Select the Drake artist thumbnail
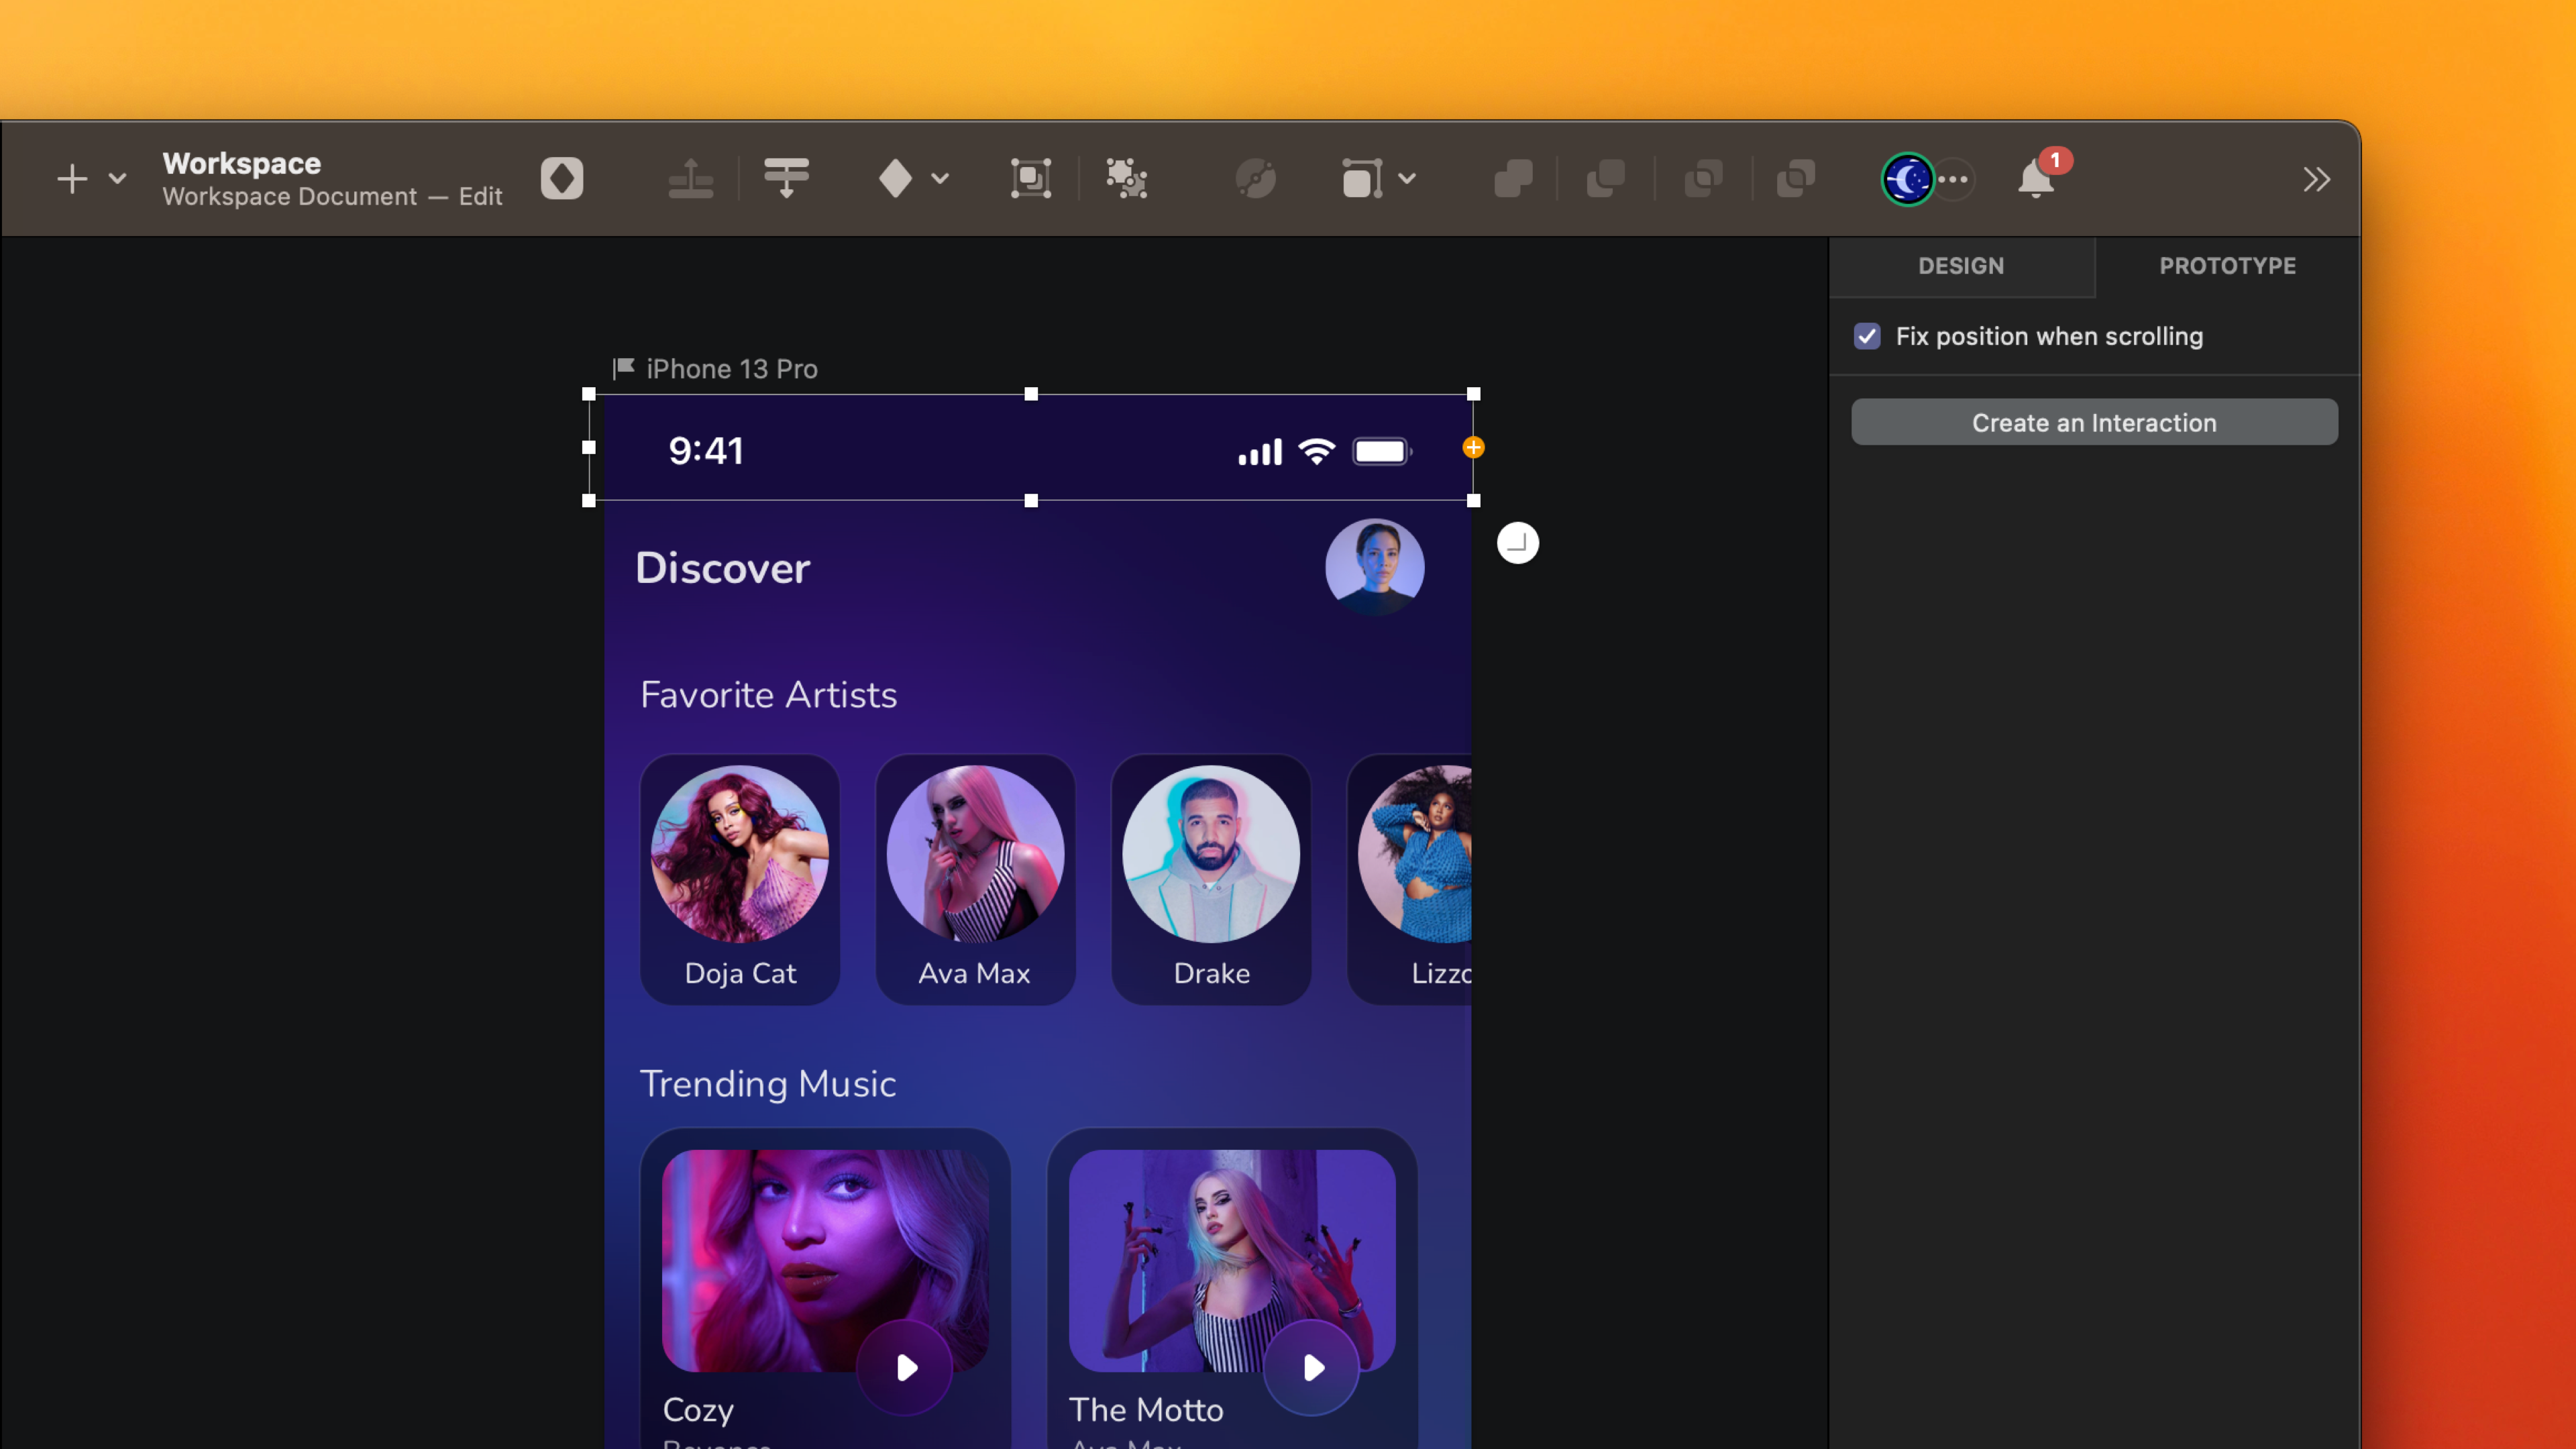2576x1449 pixels. tap(1211, 854)
